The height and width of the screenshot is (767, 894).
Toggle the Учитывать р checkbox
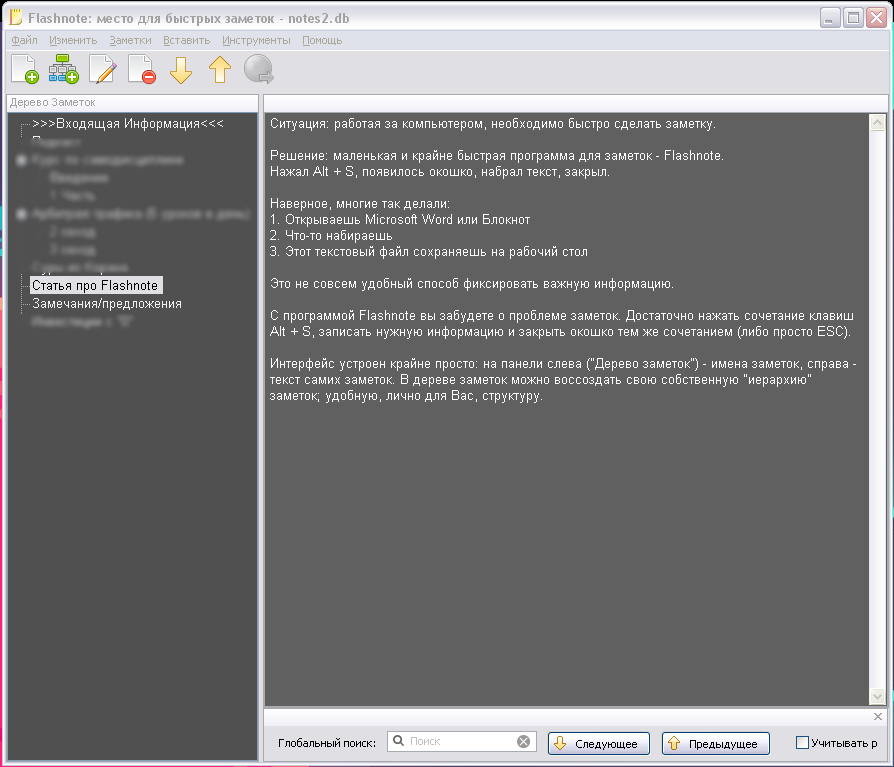pyautogui.click(x=802, y=742)
